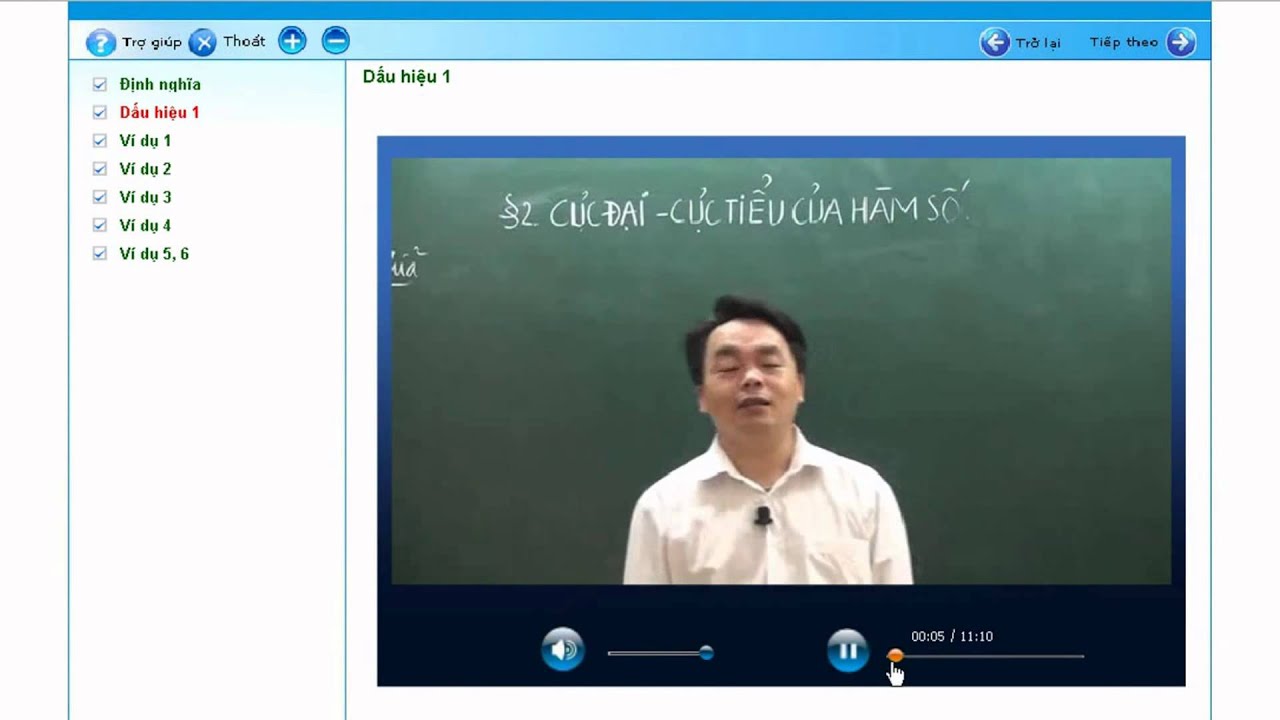
Task: Mute the video with the speaker icon
Action: pos(563,650)
